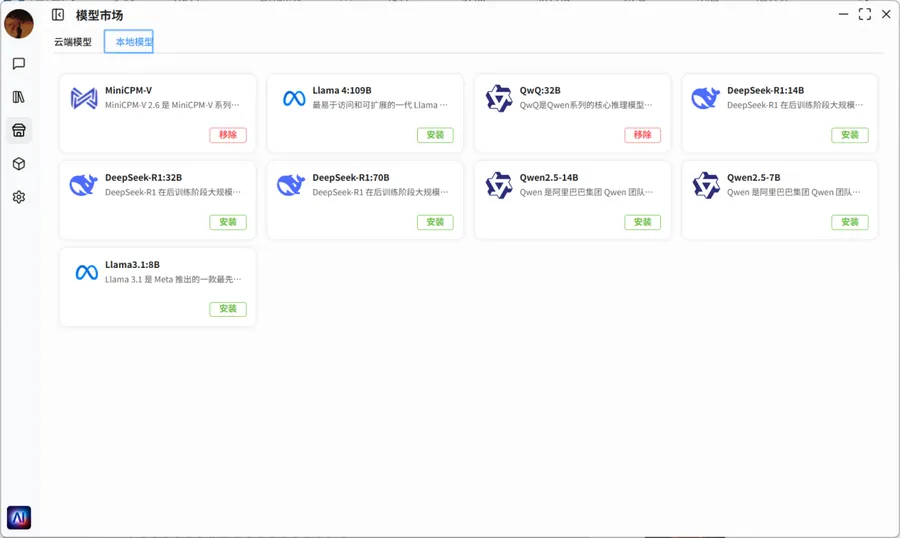The width and height of the screenshot is (900, 538).
Task: Click the AI app logo bottom-left
Action: click(x=19, y=517)
